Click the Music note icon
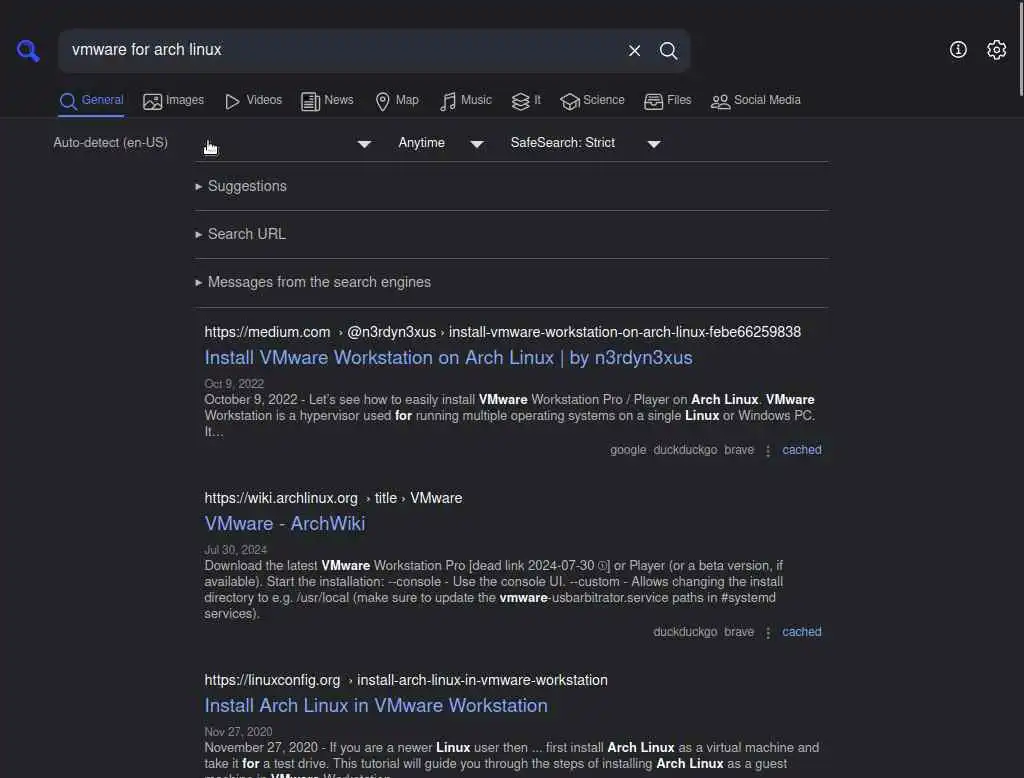 coord(447,101)
